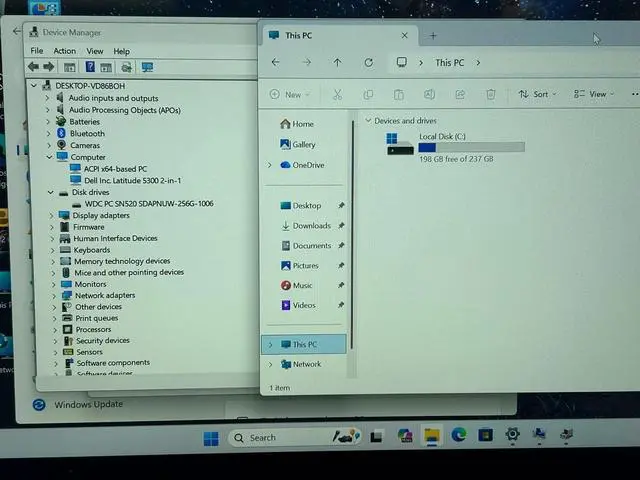The image size is (640, 480).
Task: Open the Help menu in Device Manager
Action: (121, 51)
